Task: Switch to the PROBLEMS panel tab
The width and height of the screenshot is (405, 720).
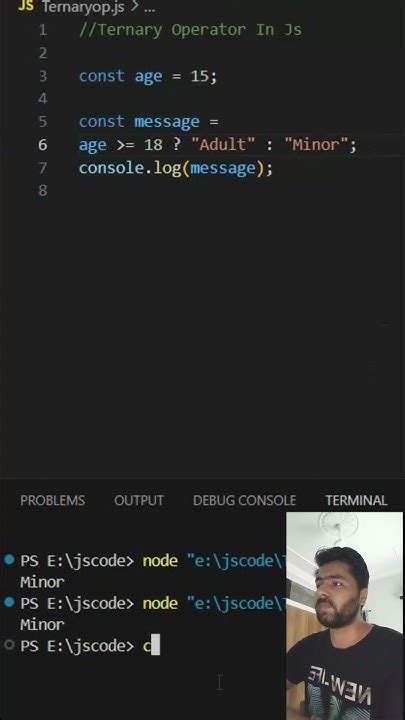Action: tap(52, 500)
